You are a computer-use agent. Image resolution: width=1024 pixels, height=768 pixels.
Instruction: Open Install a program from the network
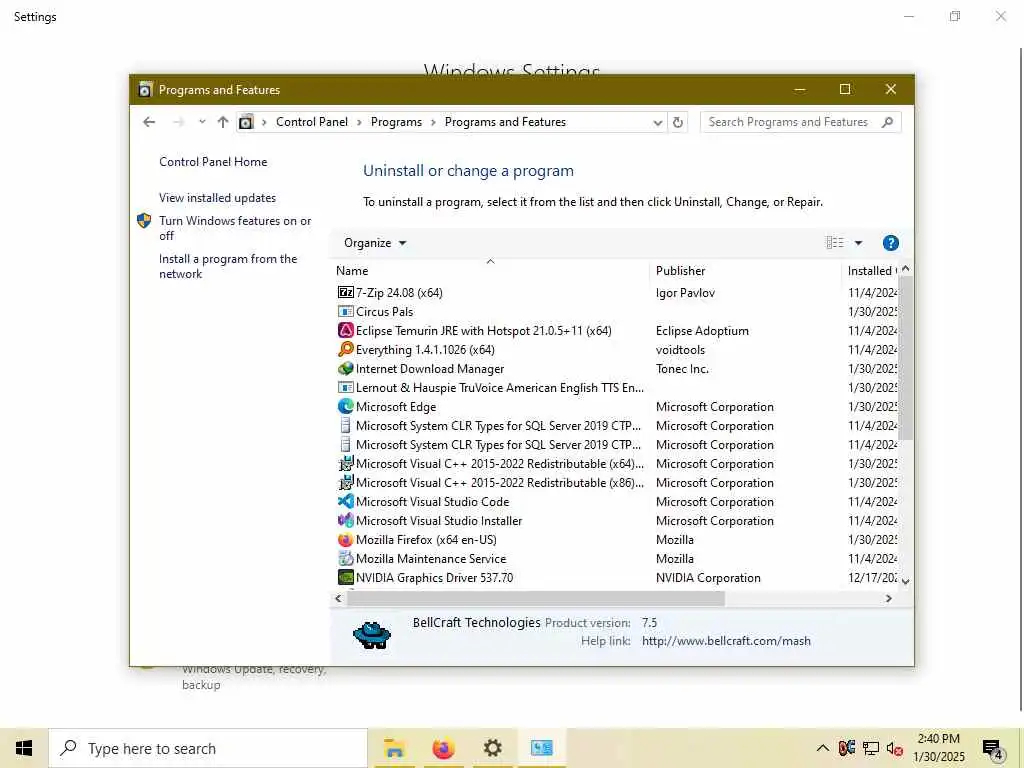pos(228,266)
